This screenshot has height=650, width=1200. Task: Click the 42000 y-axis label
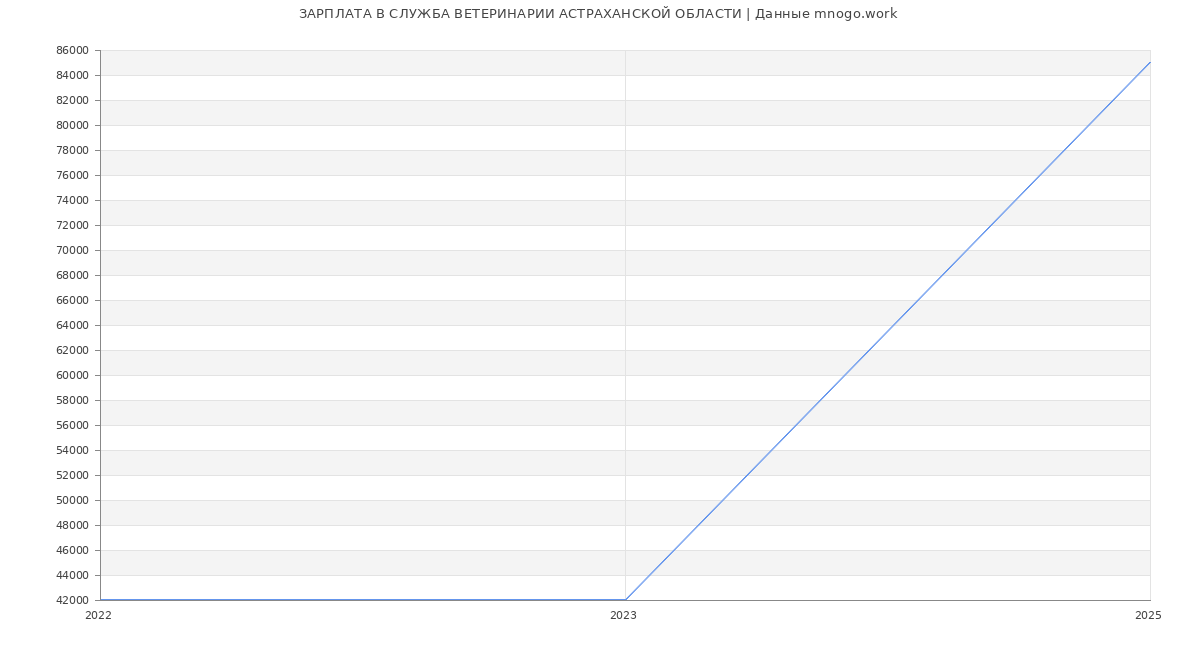pos(73,601)
